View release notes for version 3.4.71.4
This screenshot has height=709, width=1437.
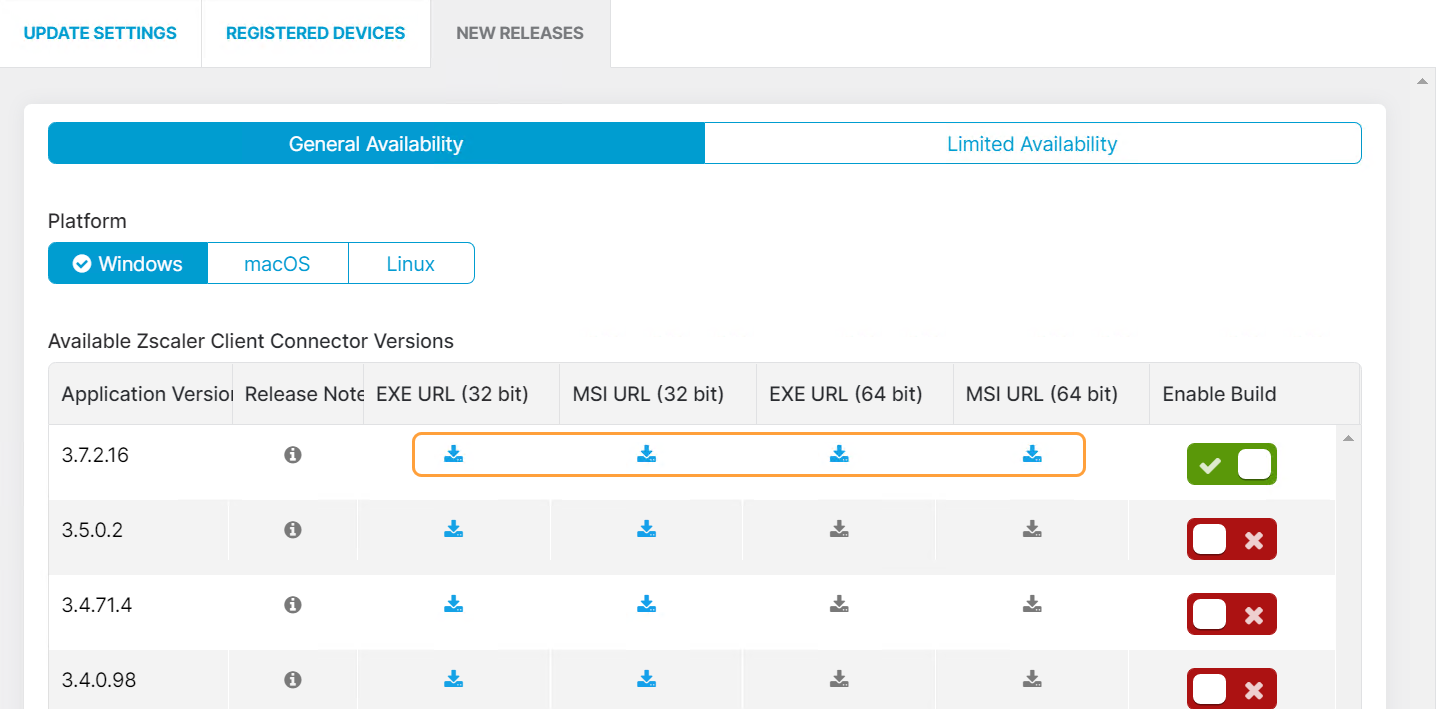(292, 604)
